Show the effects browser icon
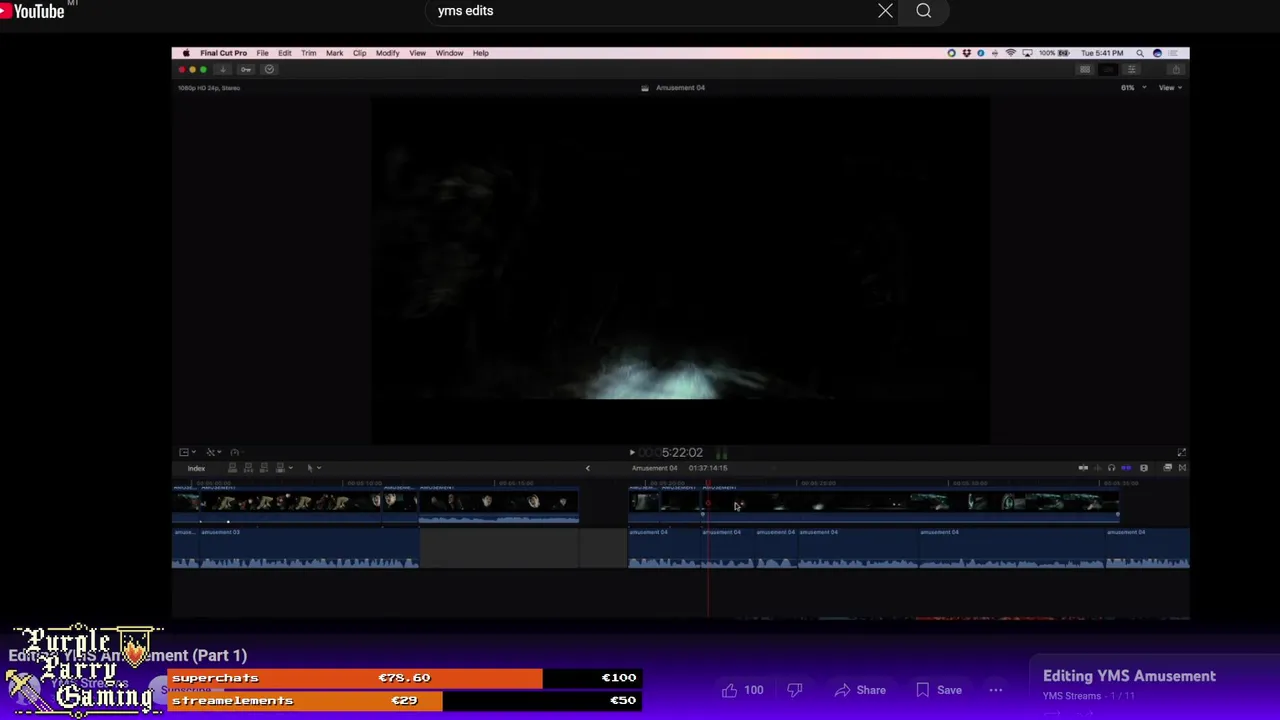This screenshot has height=720, width=1280. (x=1167, y=468)
